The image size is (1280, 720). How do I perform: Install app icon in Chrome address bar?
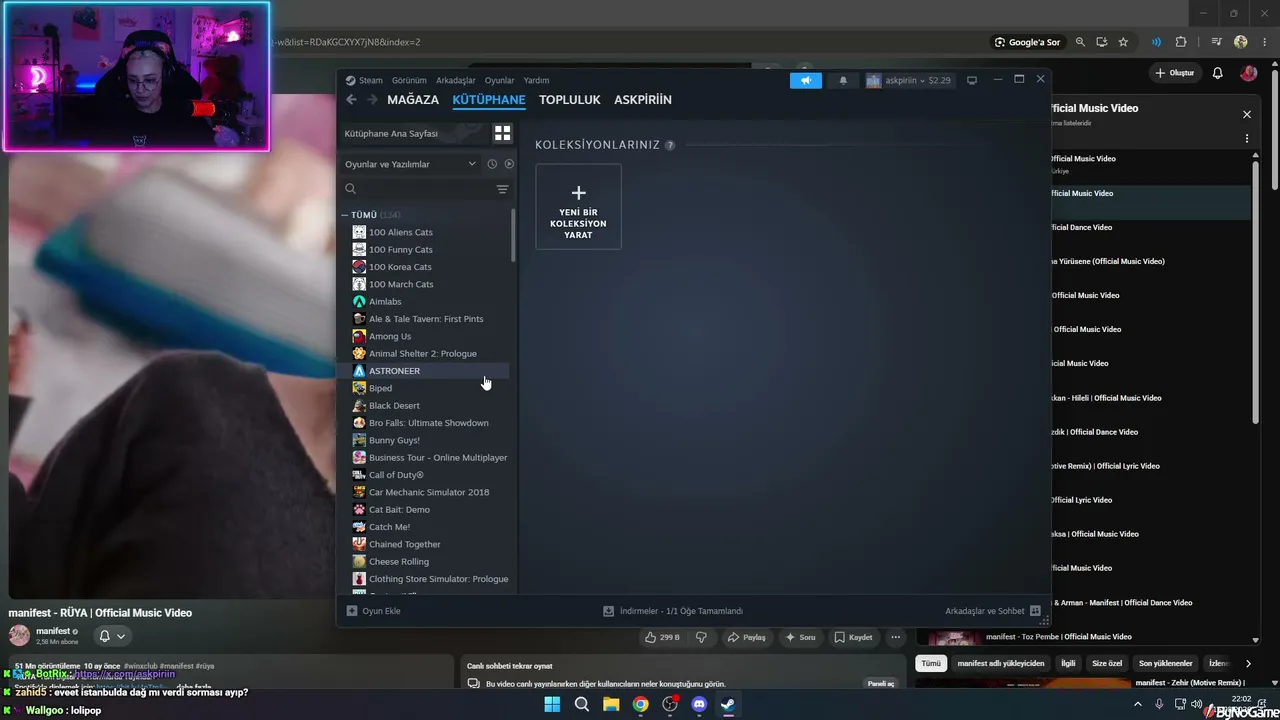[x=1102, y=42]
